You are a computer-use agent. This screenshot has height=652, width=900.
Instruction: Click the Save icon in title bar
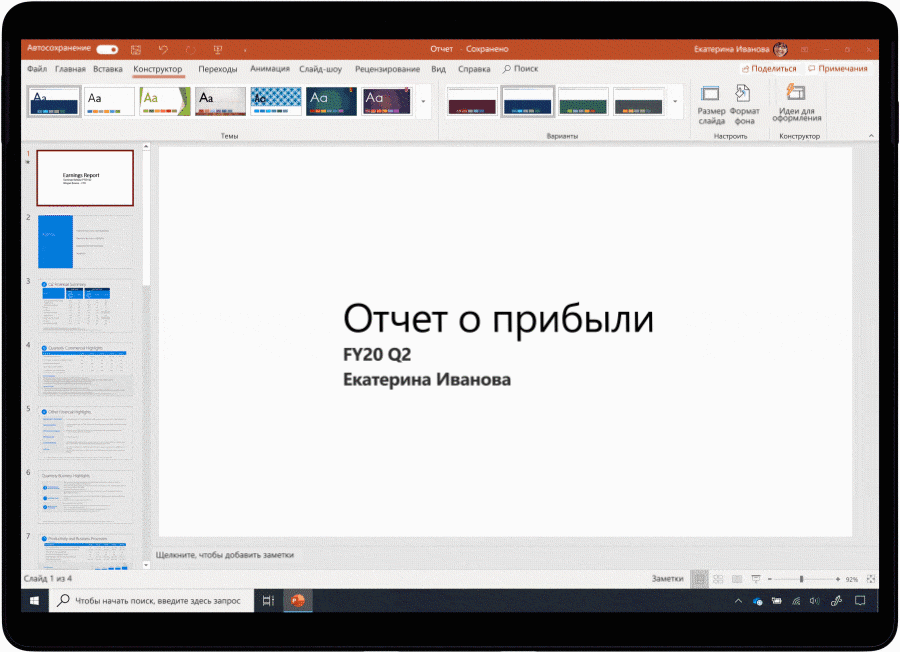(136, 49)
